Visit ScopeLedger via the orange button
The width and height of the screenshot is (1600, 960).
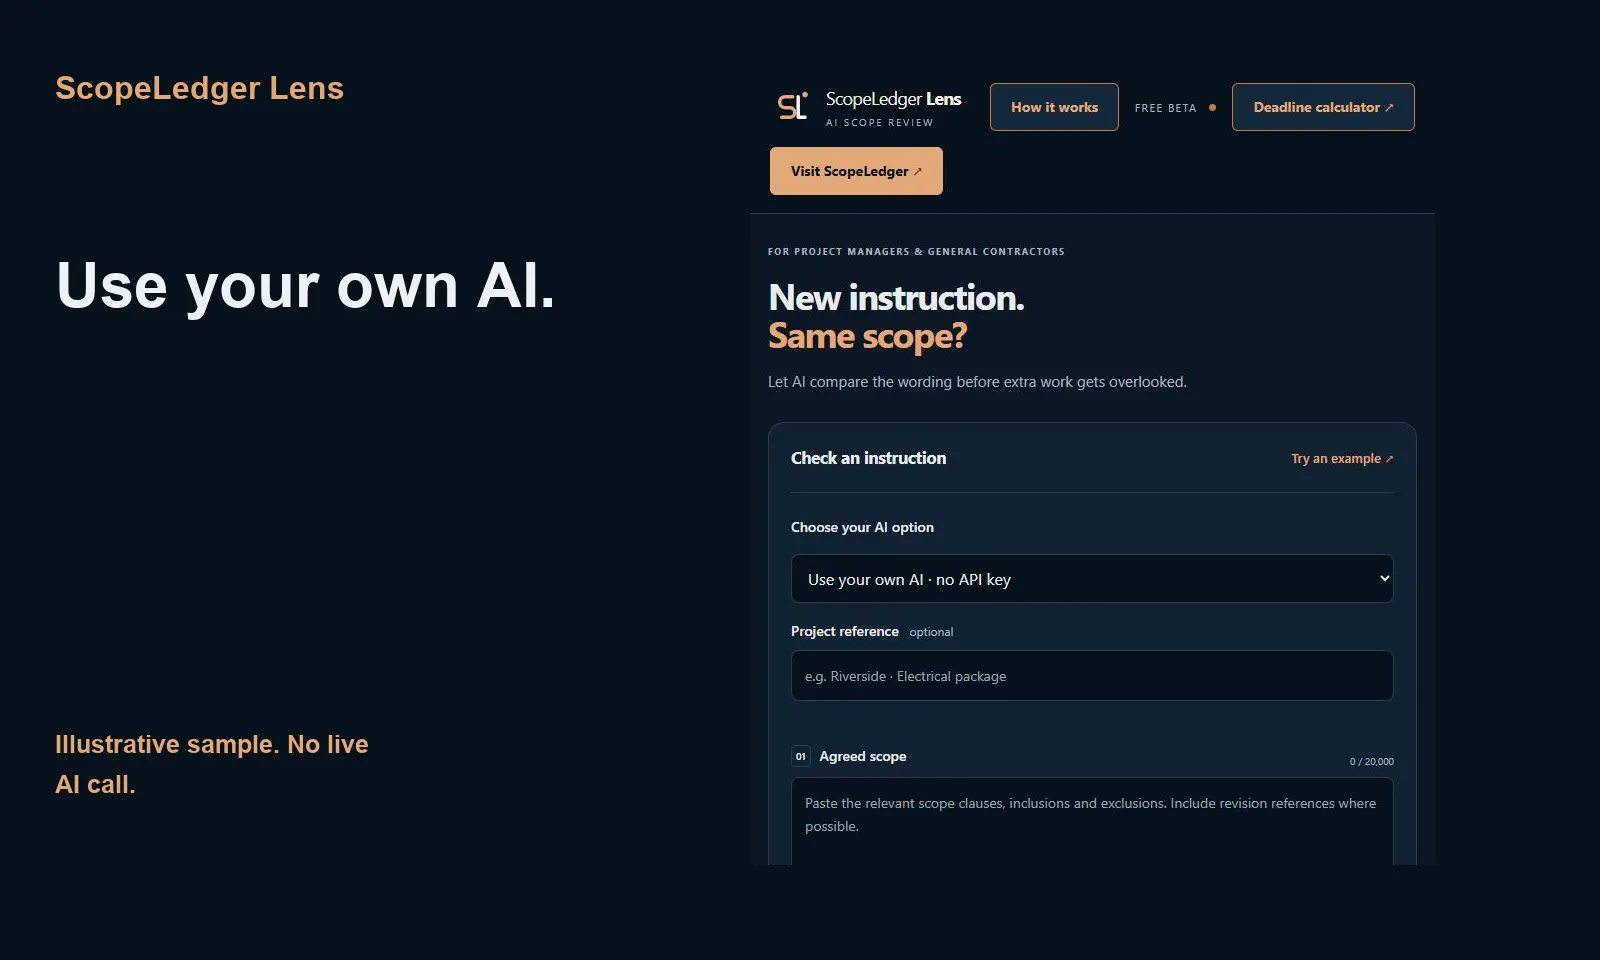[856, 171]
